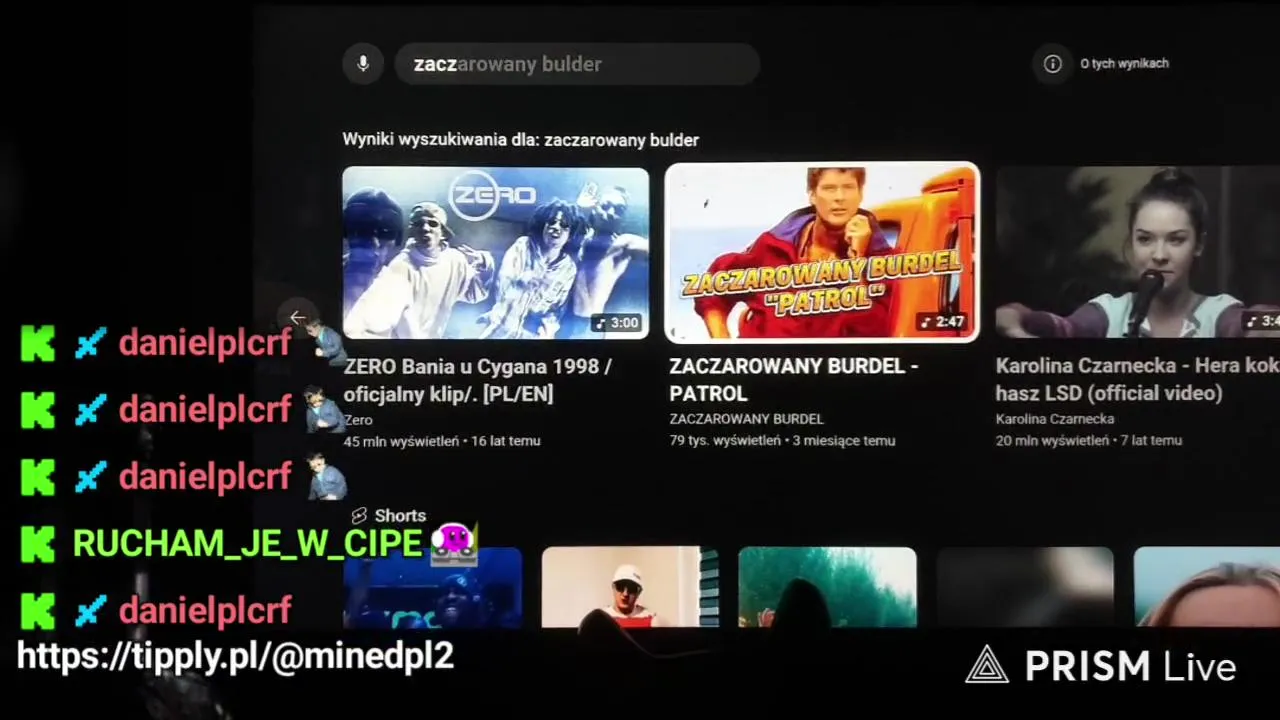Open the "O tych wynikach" link
The width and height of the screenshot is (1280, 720).
pyautogui.click(x=1124, y=64)
